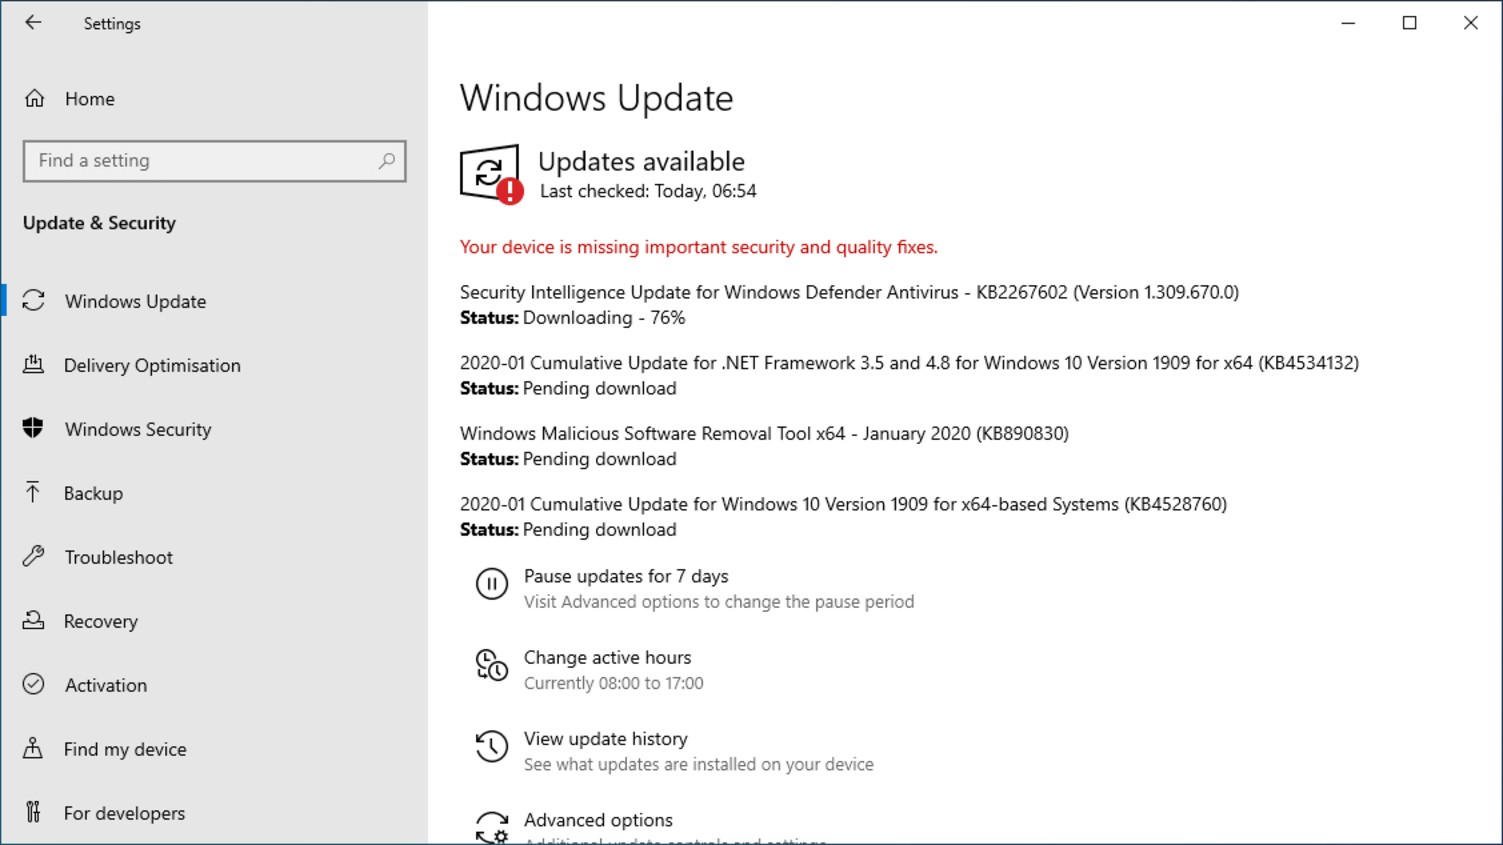Click the Delivery Optimisation icon
This screenshot has width=1503, height=845.
(34, 364)
